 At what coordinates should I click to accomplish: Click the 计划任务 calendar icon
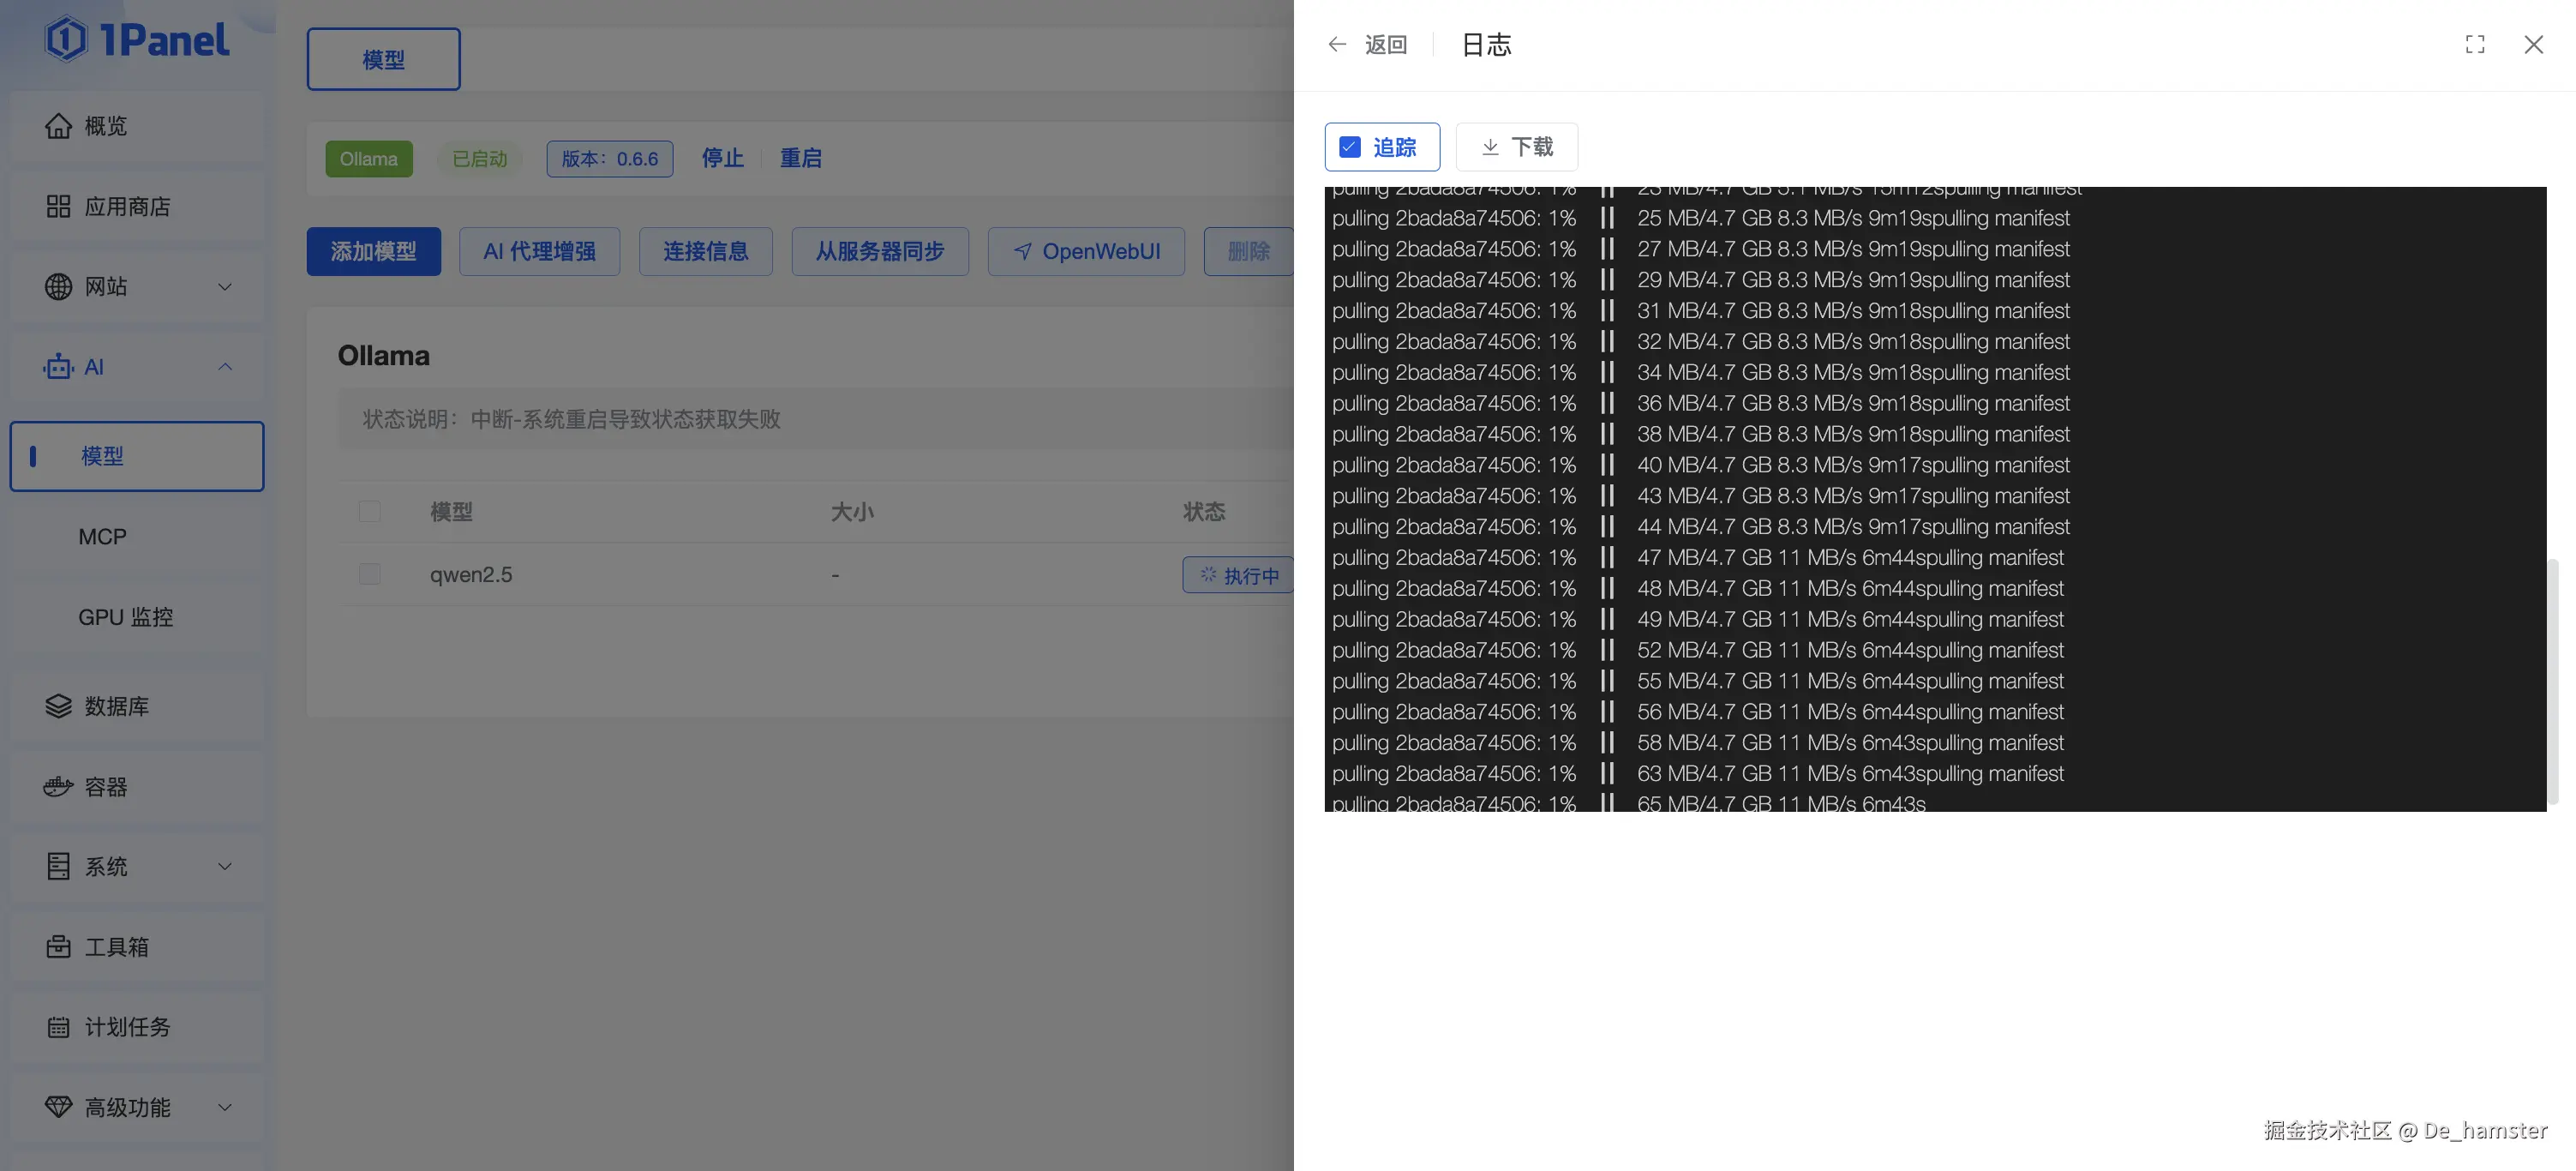[x=58, y=1027]
